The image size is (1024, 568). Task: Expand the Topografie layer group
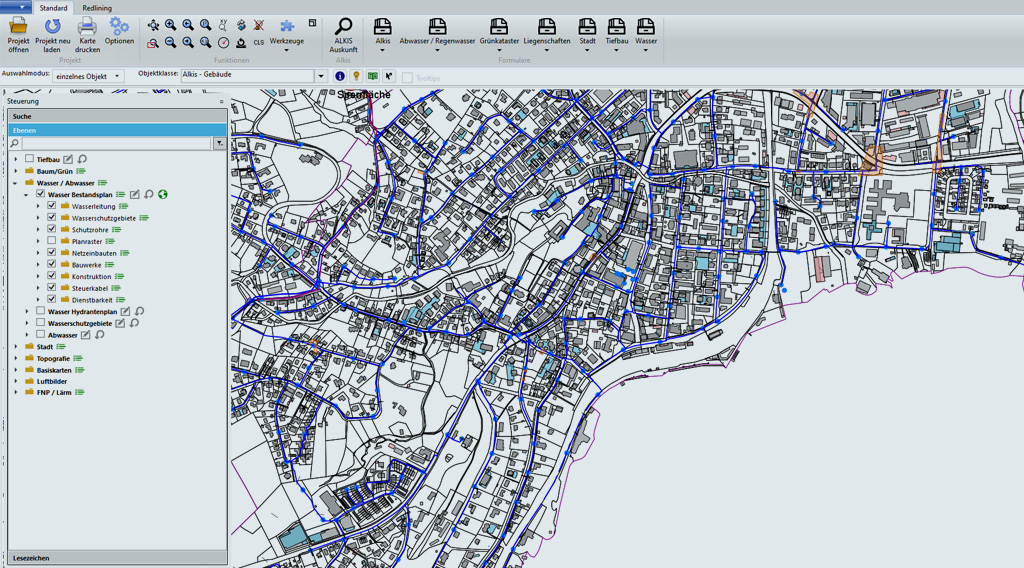click(x=16, y=358)
